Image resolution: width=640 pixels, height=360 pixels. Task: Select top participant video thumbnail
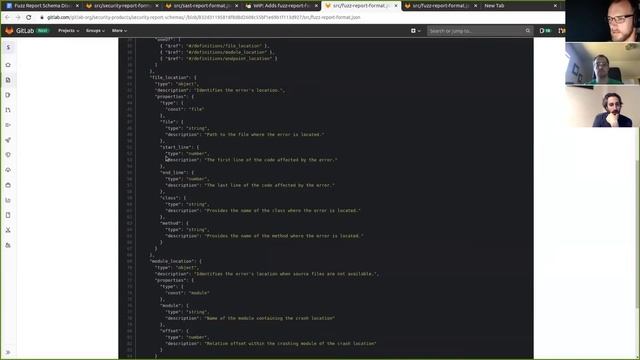(602, 21)
